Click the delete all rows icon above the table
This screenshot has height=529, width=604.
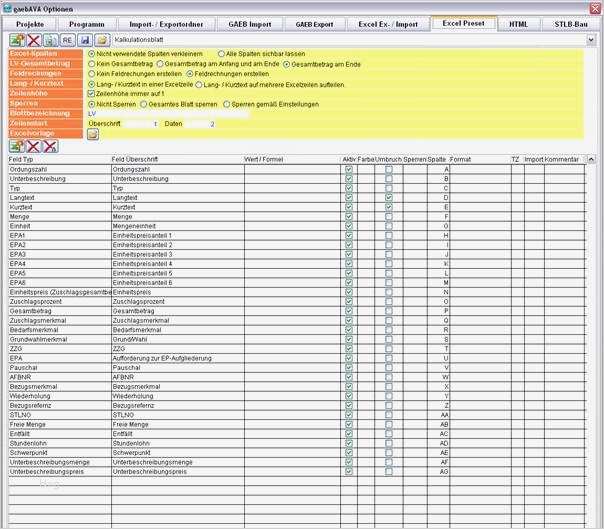pos(50,146)
